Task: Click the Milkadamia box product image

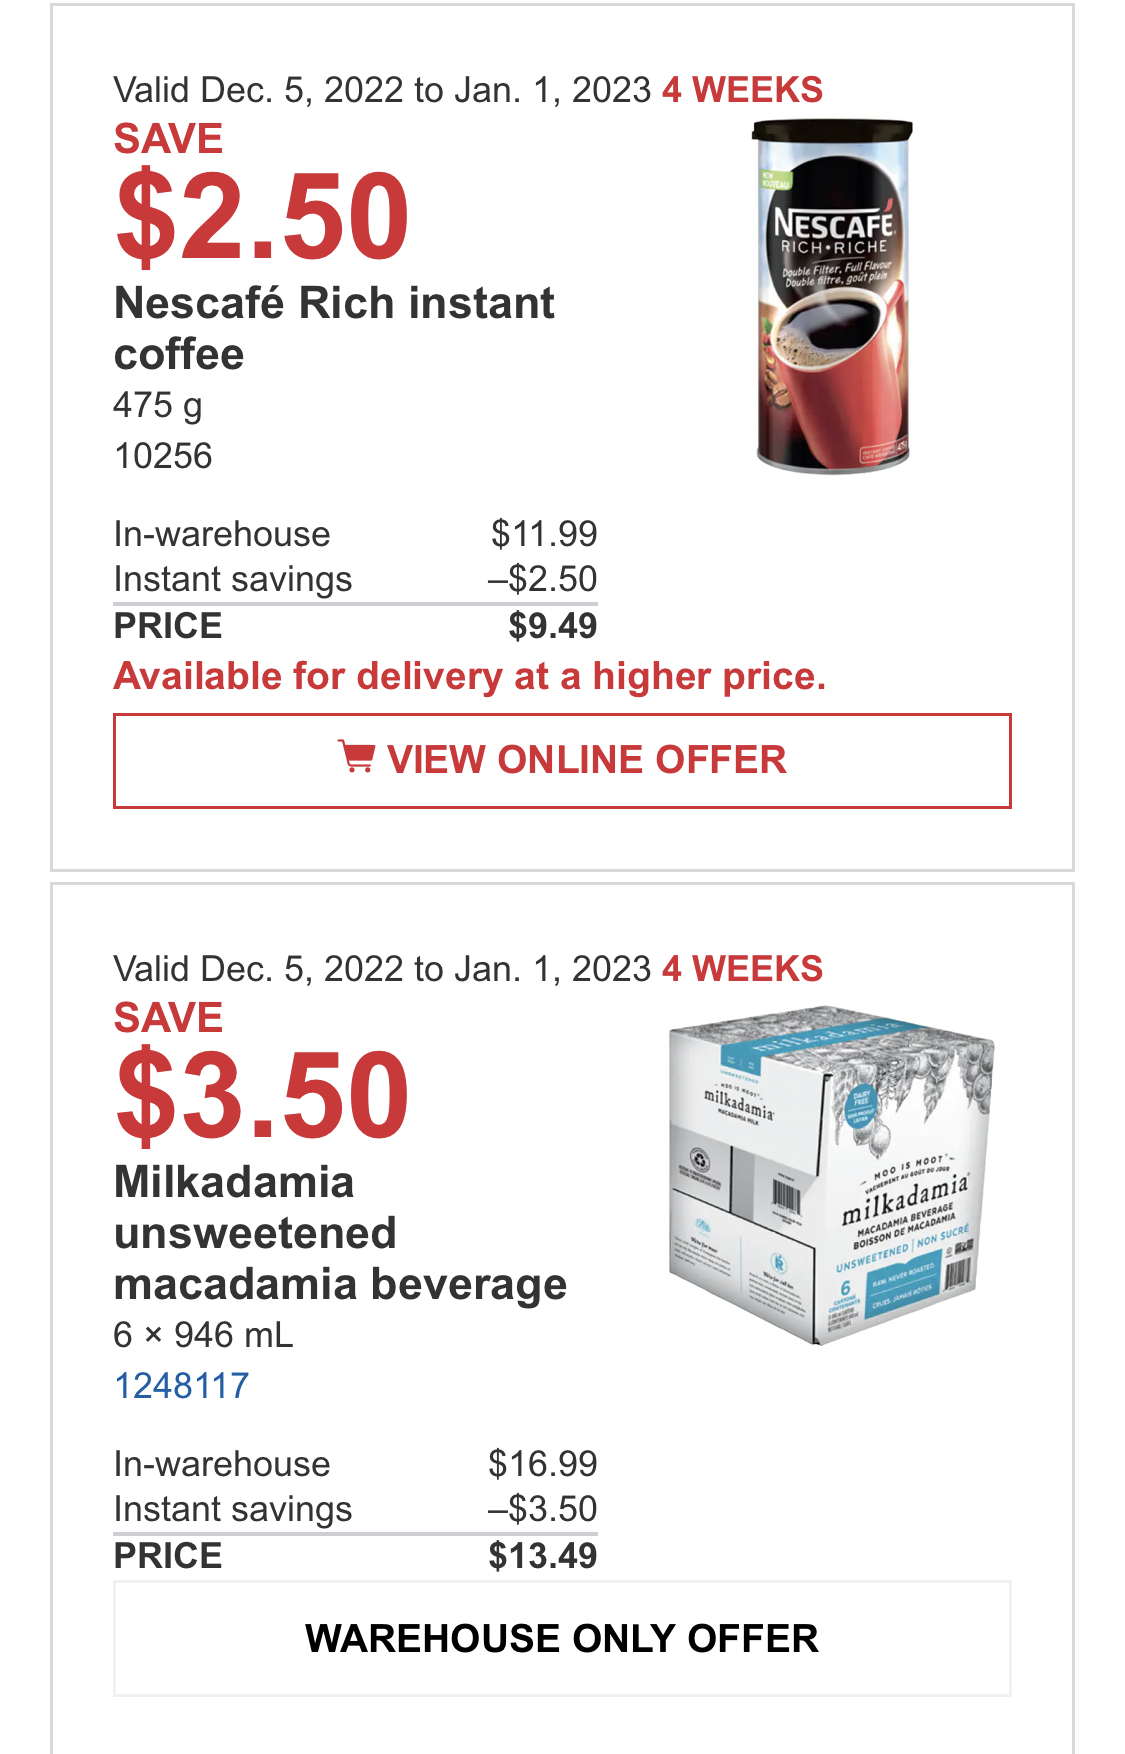Action: [832, 1176]
